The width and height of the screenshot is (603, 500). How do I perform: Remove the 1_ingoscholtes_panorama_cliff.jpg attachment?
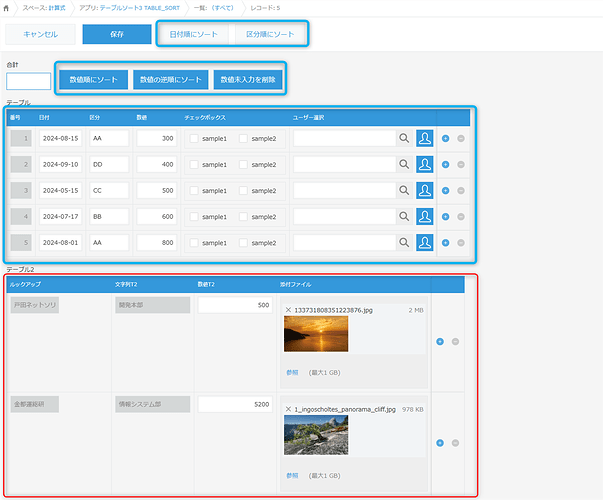tap(288, 410)
